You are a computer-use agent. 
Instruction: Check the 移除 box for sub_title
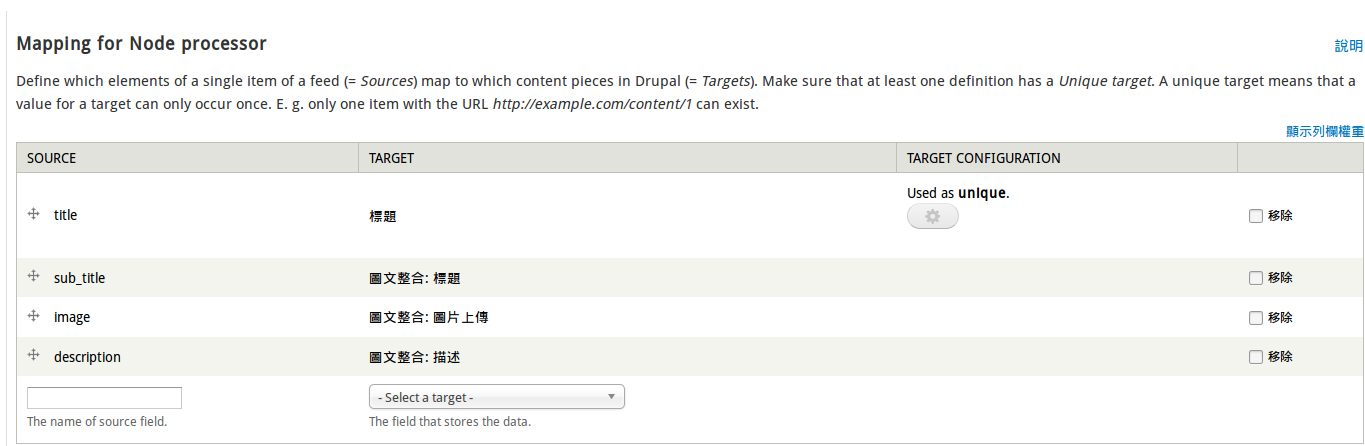pos(1256,278)
